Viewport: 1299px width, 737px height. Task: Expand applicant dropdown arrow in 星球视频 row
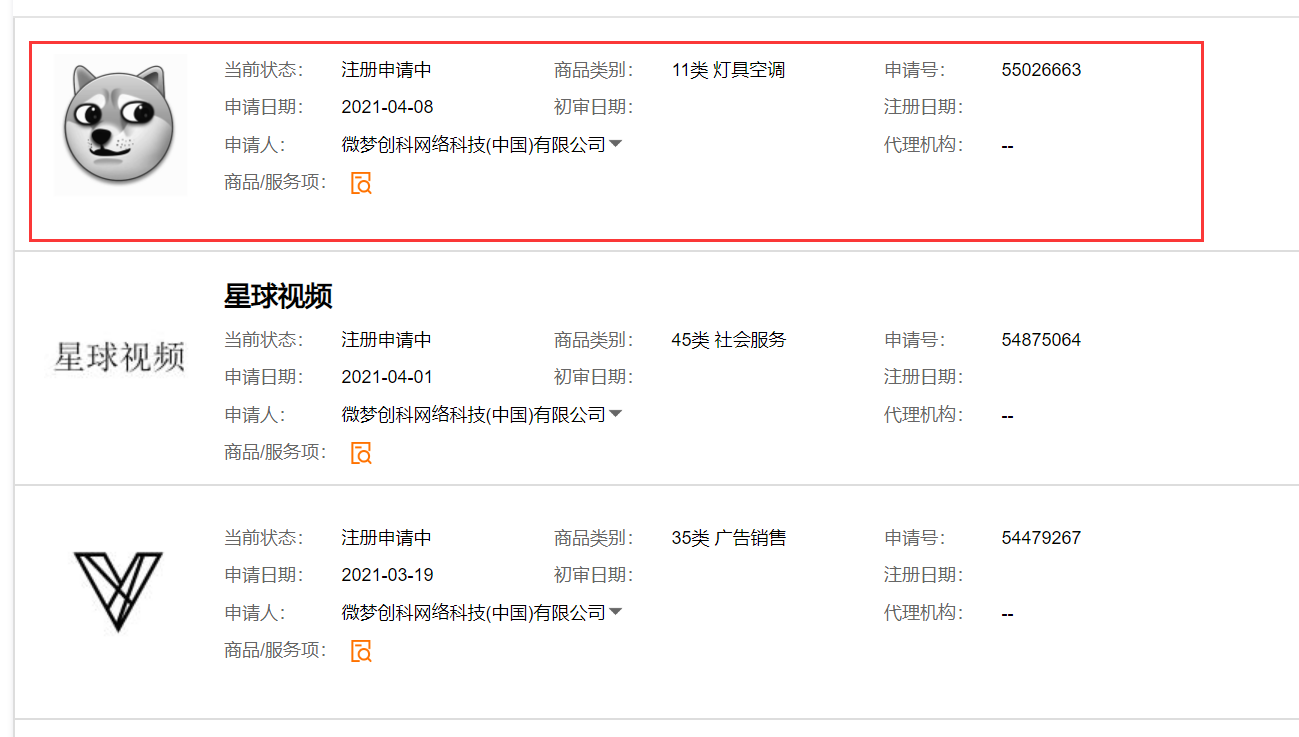click(616, 414)
